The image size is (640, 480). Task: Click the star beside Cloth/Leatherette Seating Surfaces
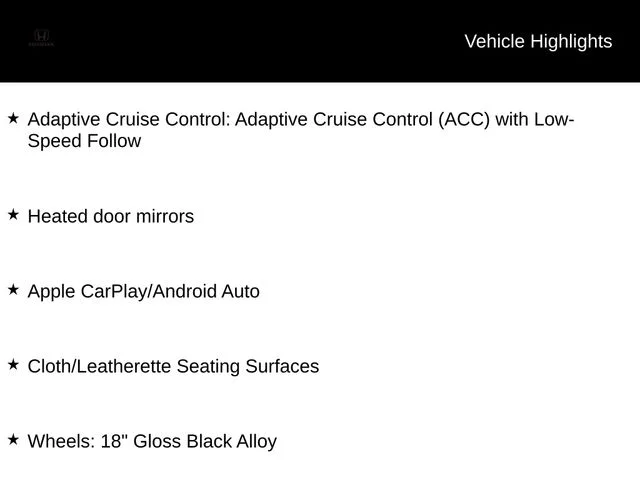(13, 364)
